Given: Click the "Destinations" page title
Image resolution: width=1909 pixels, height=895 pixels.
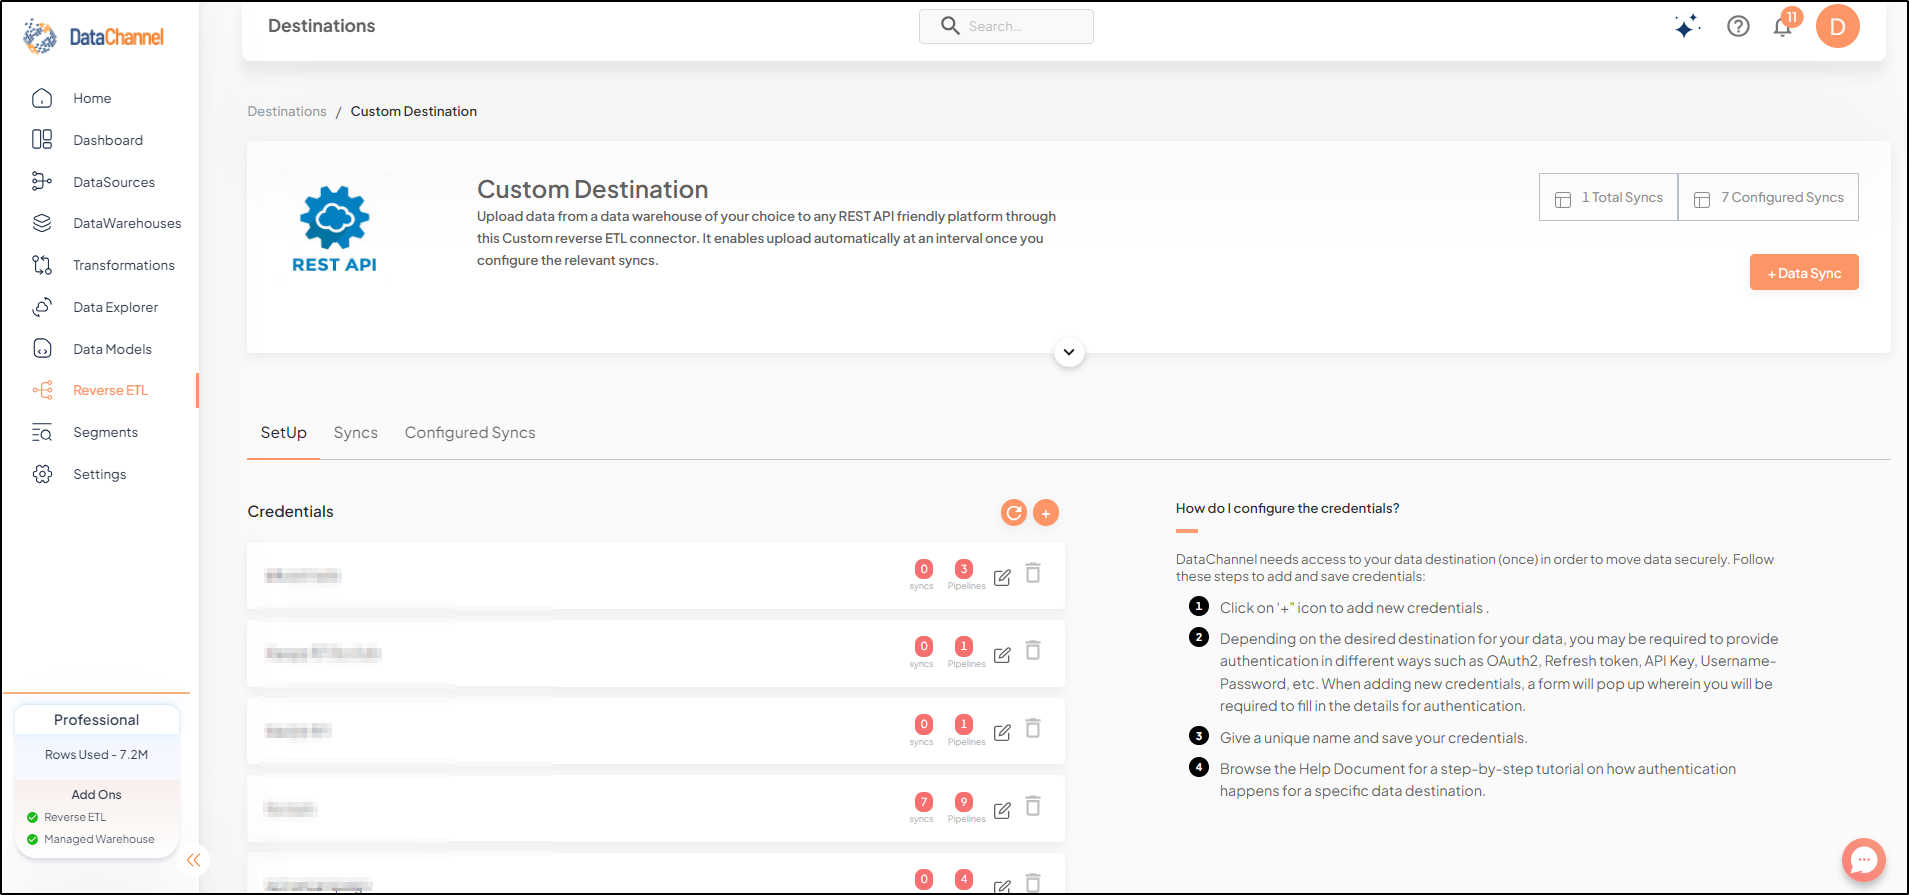Looking at the screenshot, I should 322,26.
